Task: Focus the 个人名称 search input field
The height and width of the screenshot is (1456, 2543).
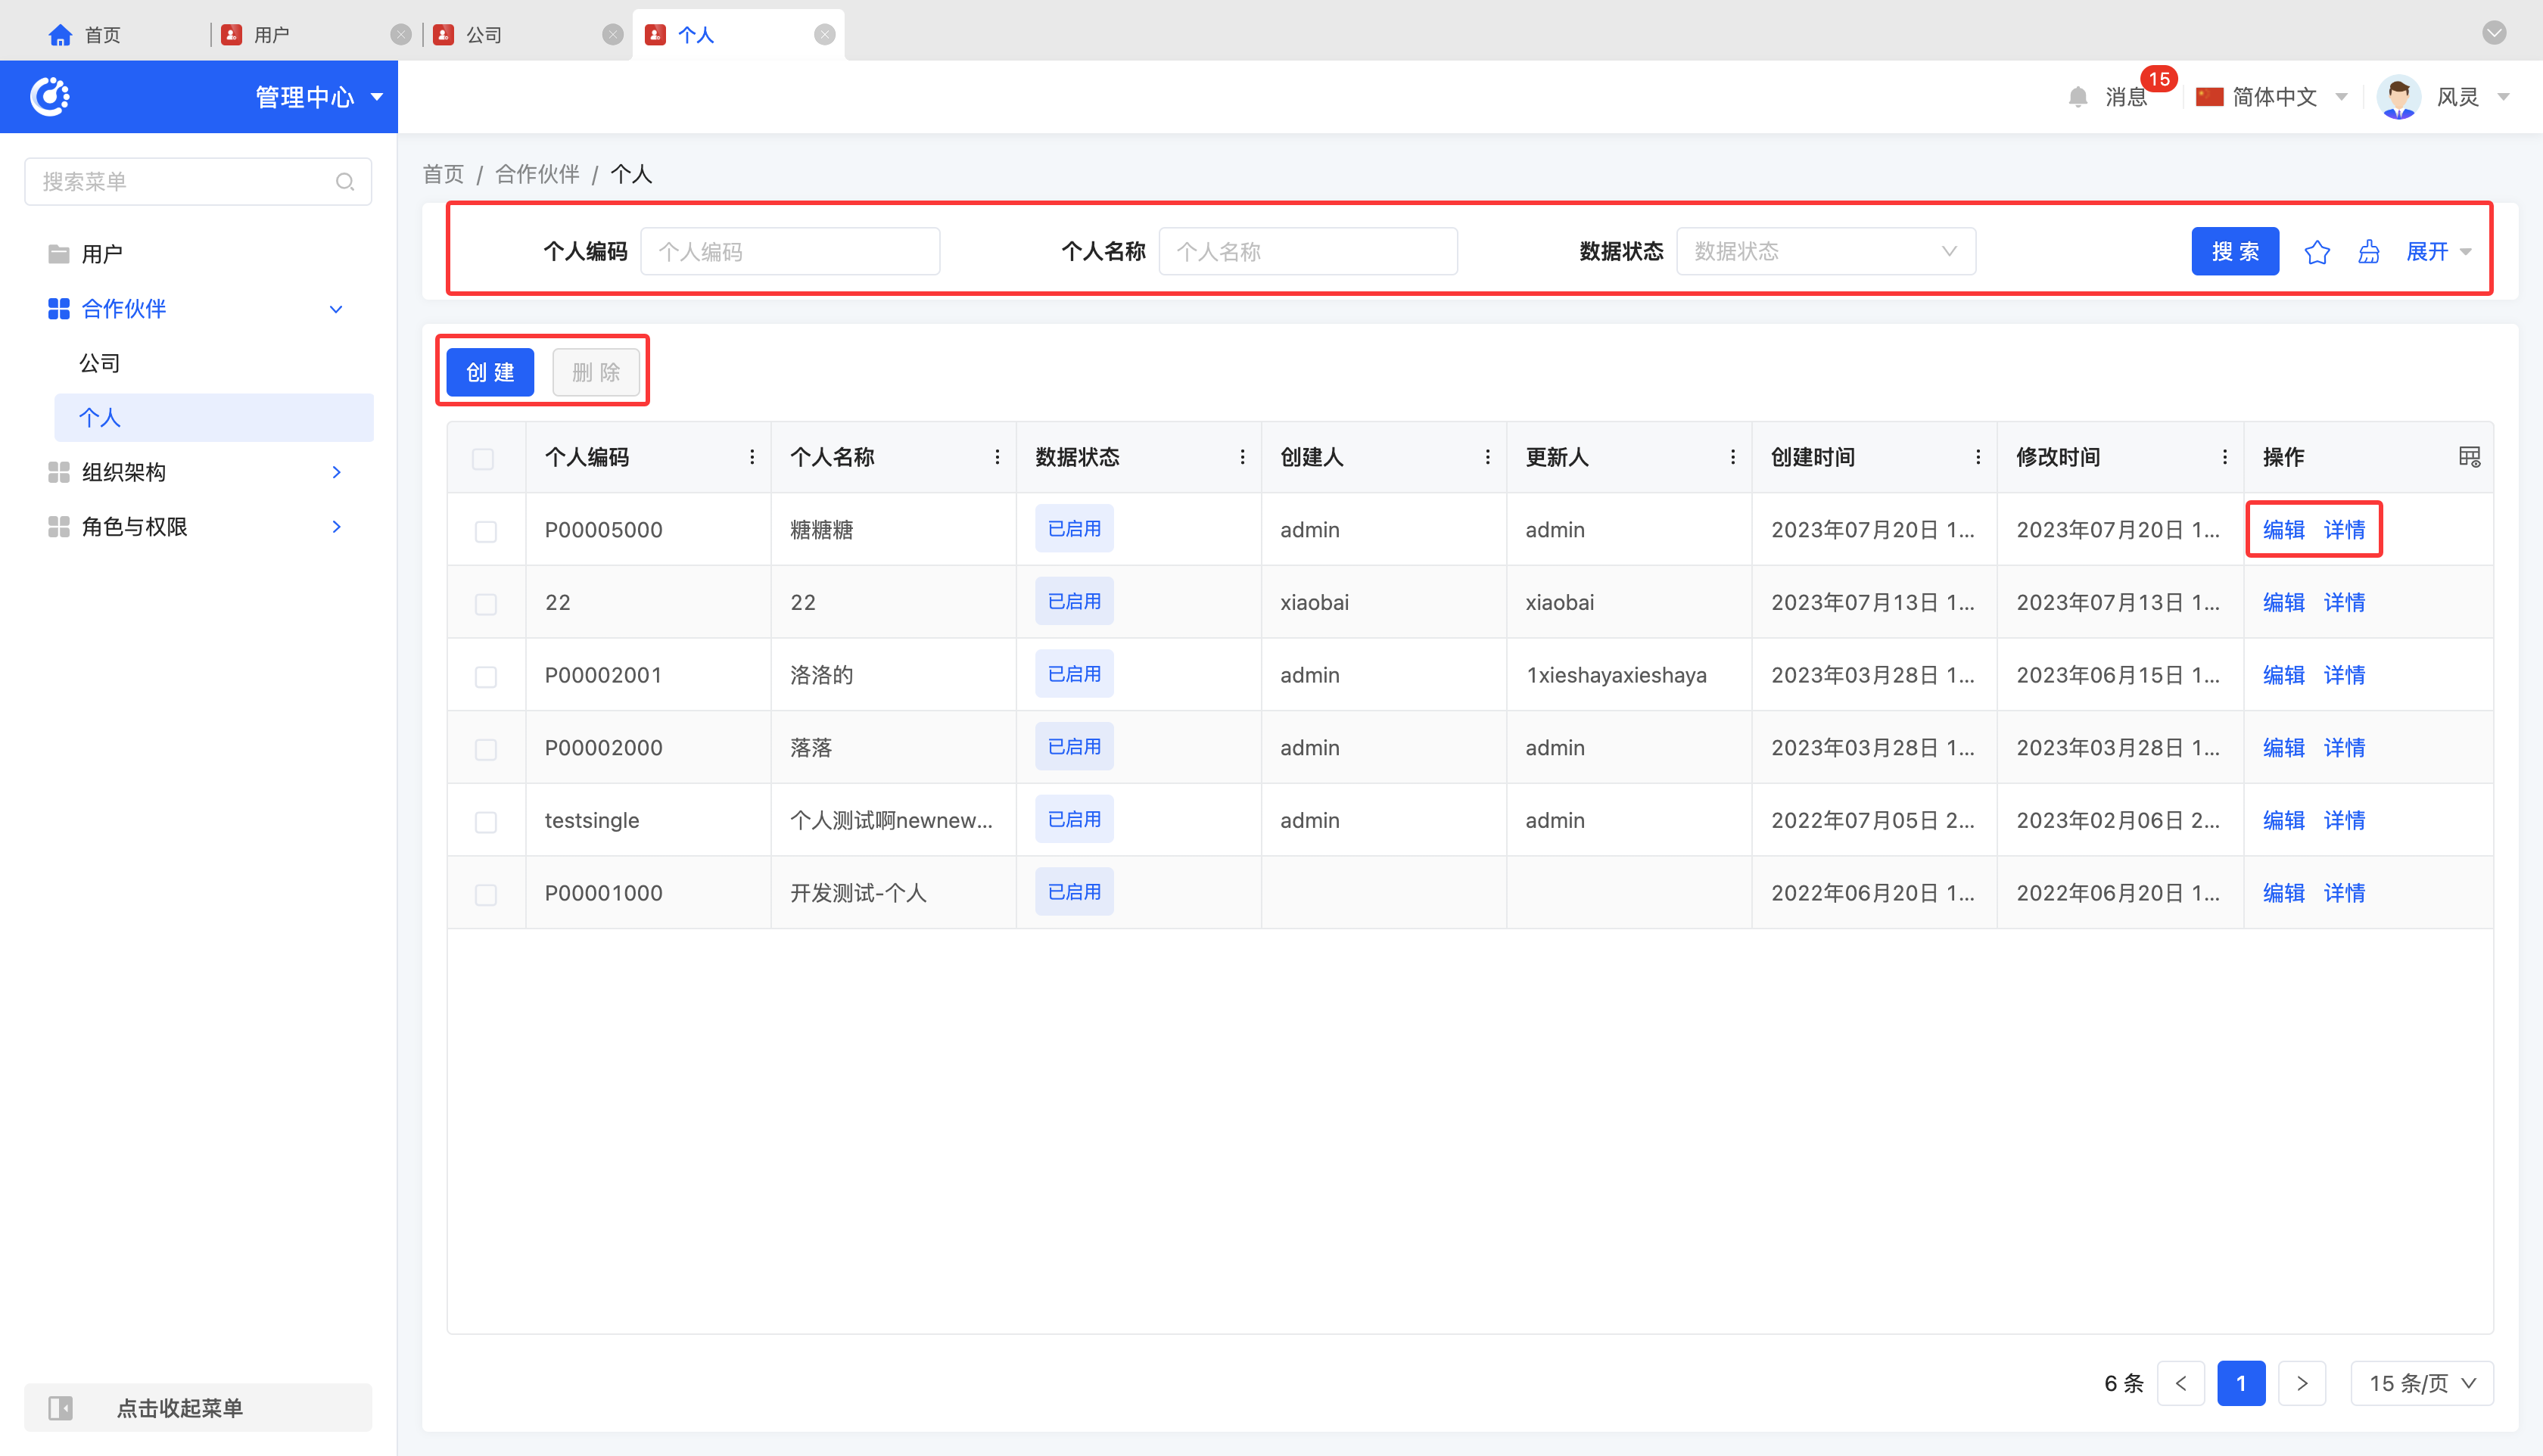Action: (x=1307, y=251)
